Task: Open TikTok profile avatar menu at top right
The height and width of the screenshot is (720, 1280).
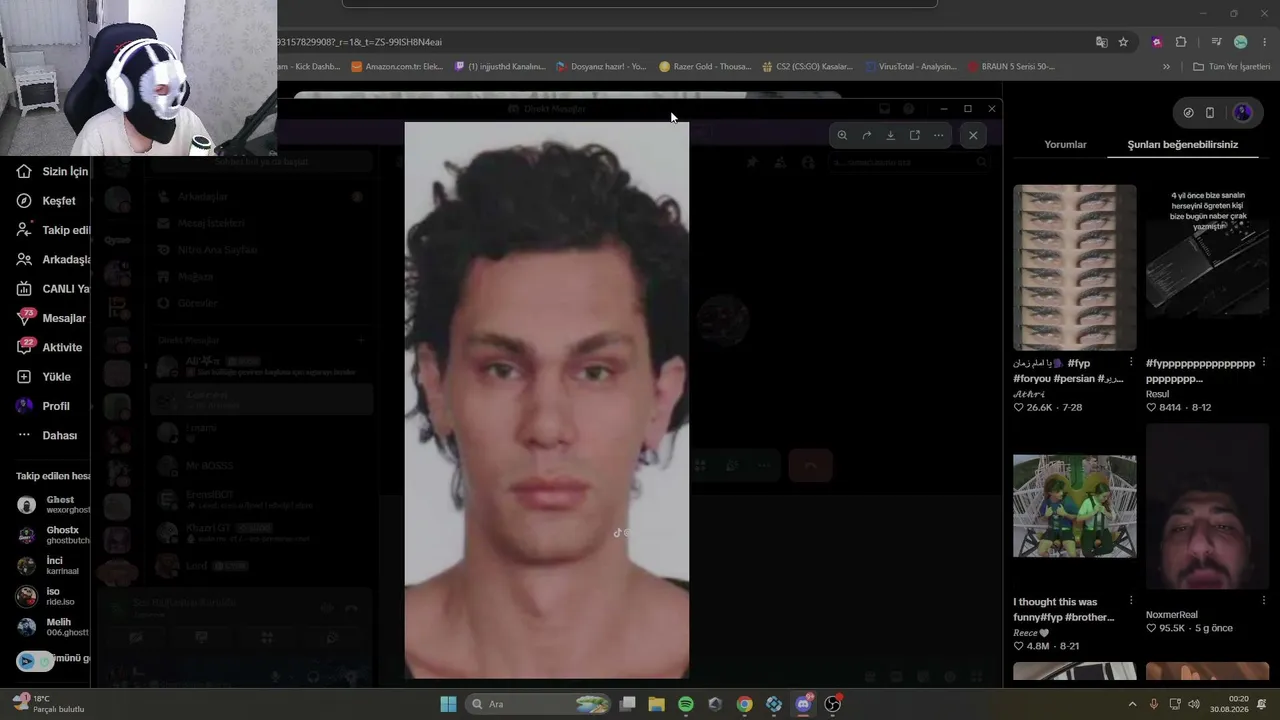Action: pyautogui.click(x=1243, y=113)
